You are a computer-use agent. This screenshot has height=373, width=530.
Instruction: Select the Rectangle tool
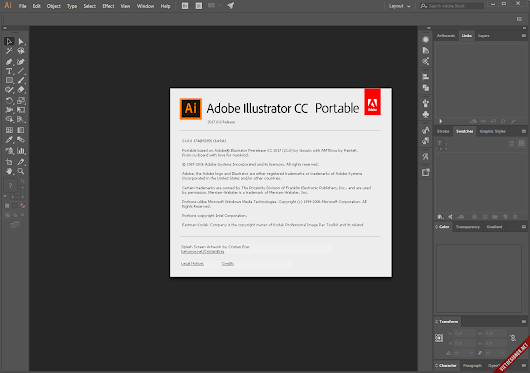pos(9,80)
